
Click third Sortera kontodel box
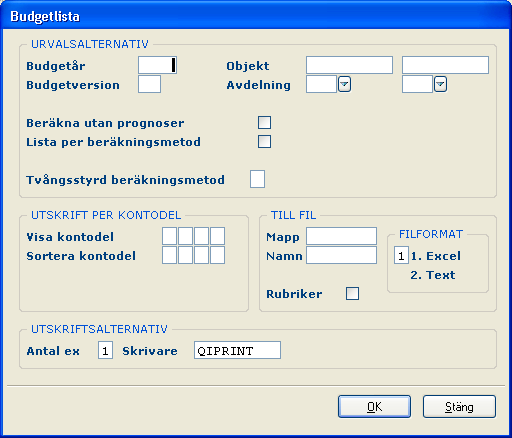click(x=201, y=255)
